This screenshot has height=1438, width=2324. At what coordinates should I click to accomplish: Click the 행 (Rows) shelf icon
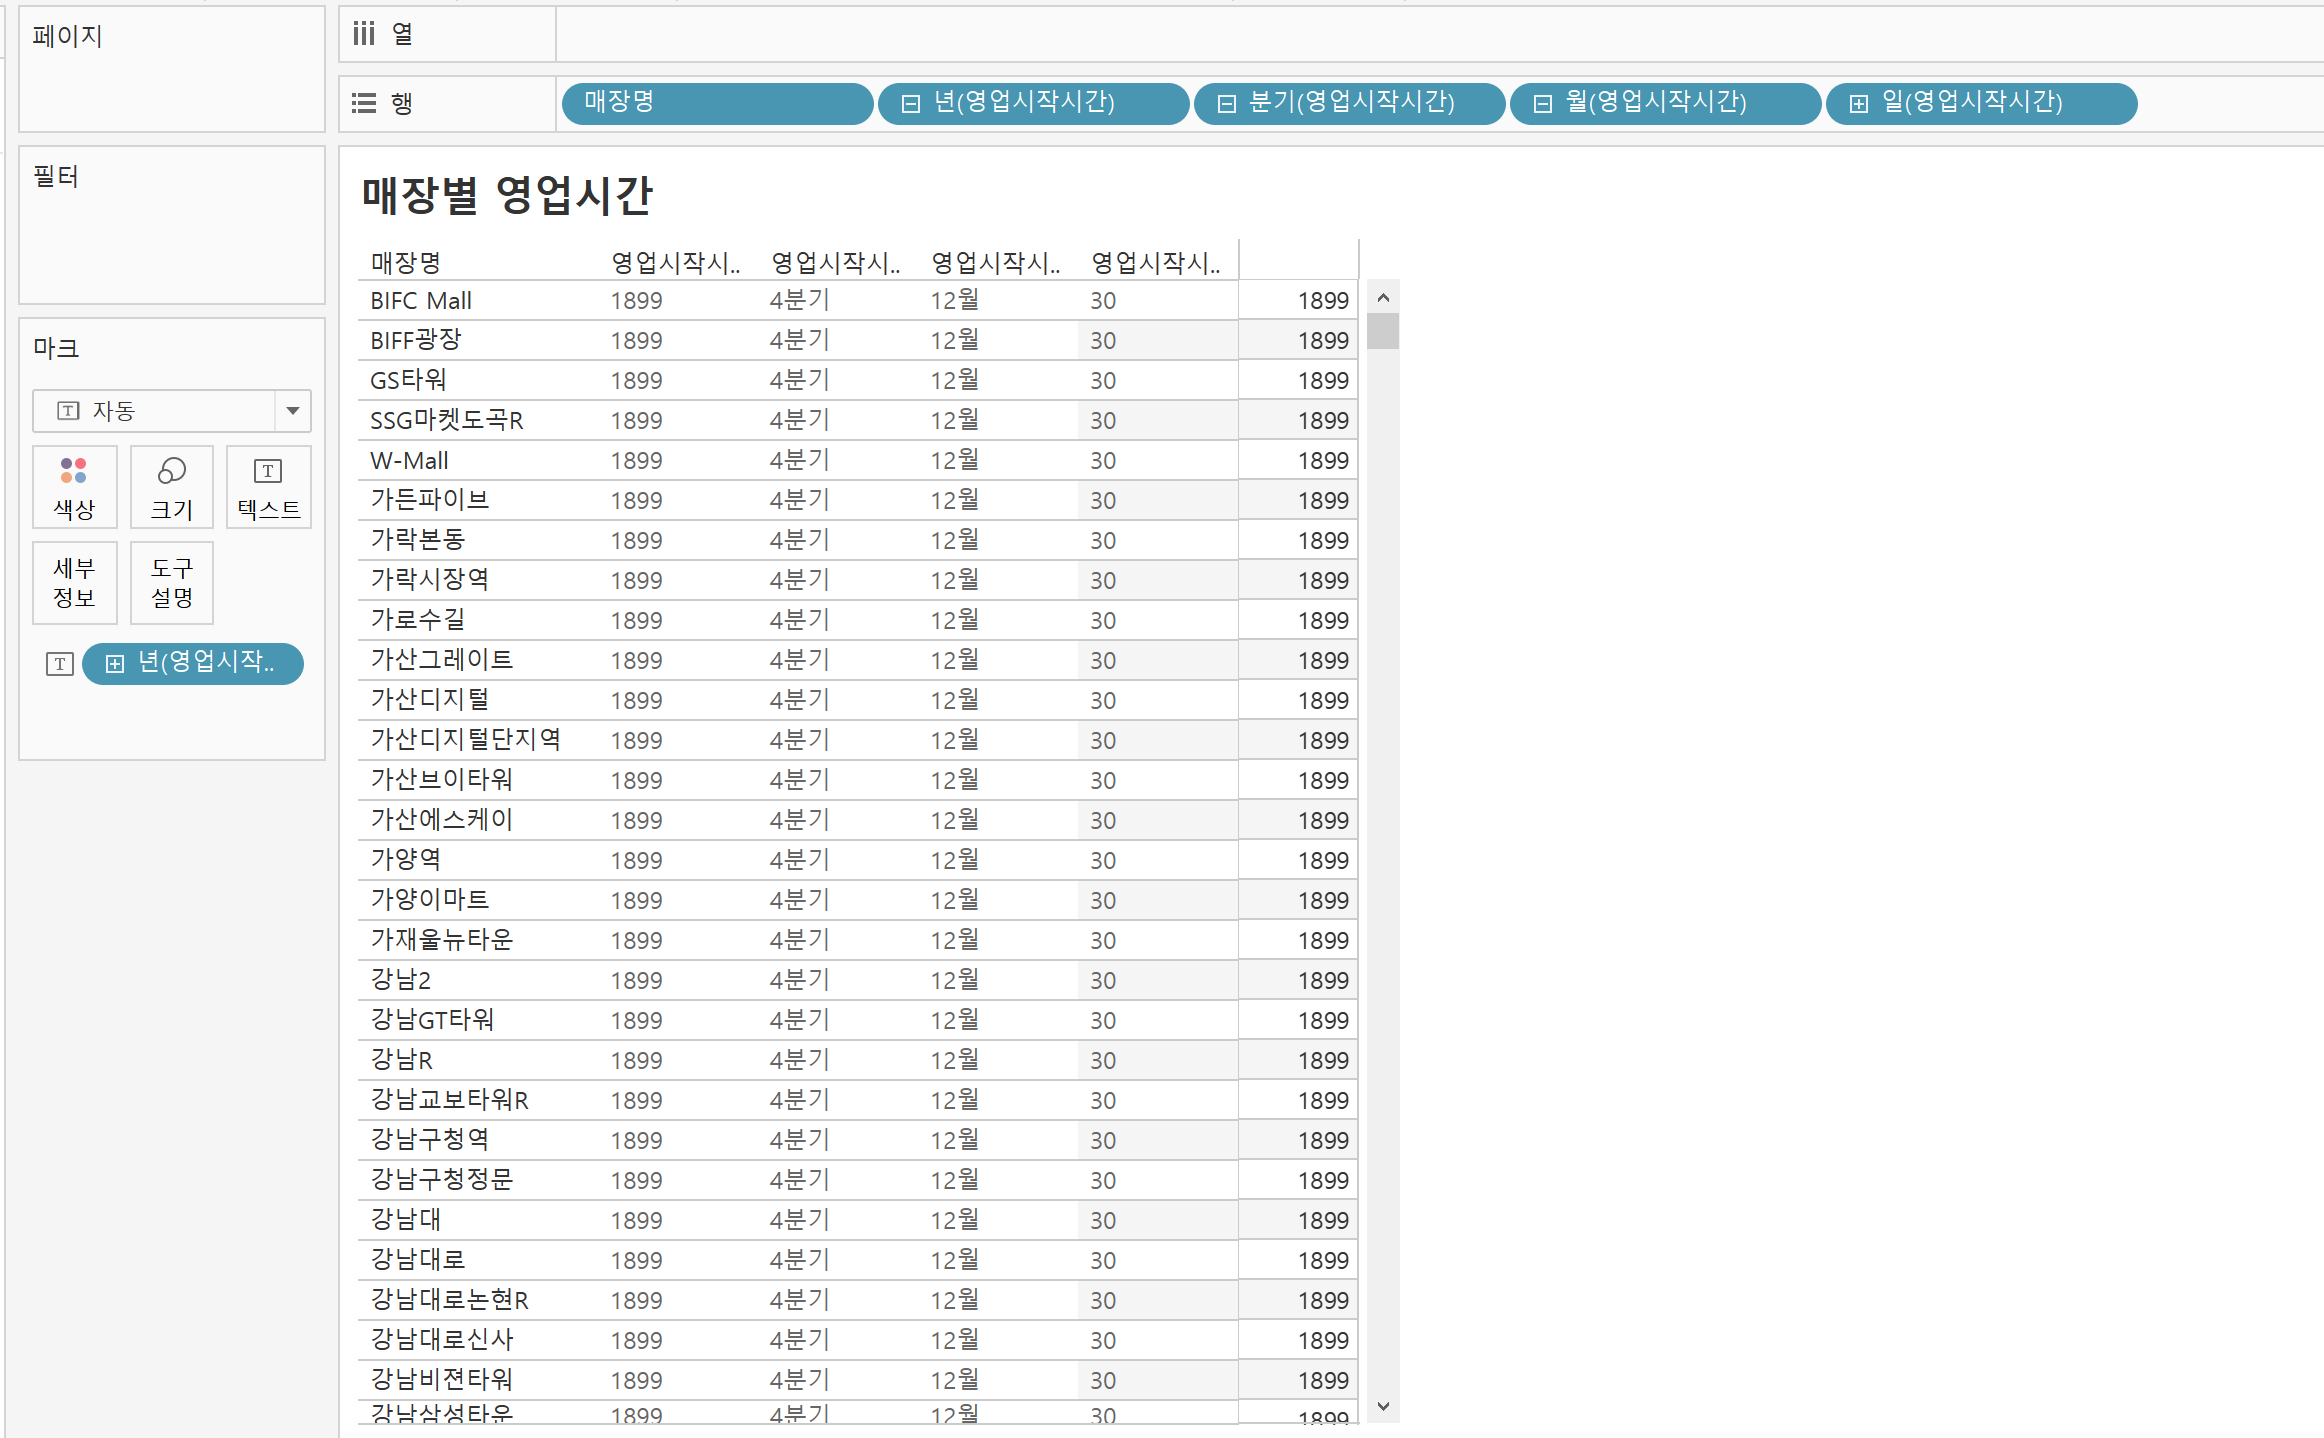[x=364, y=103]
